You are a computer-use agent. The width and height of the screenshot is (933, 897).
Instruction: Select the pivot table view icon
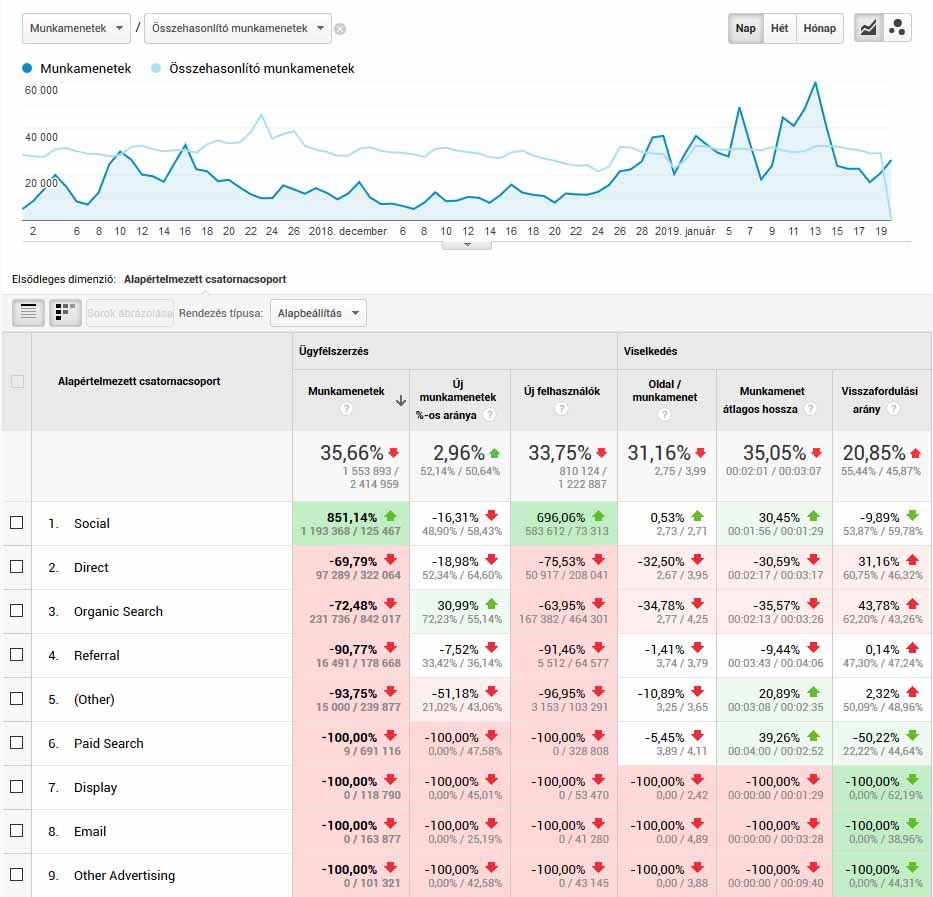tap(65, 313)
